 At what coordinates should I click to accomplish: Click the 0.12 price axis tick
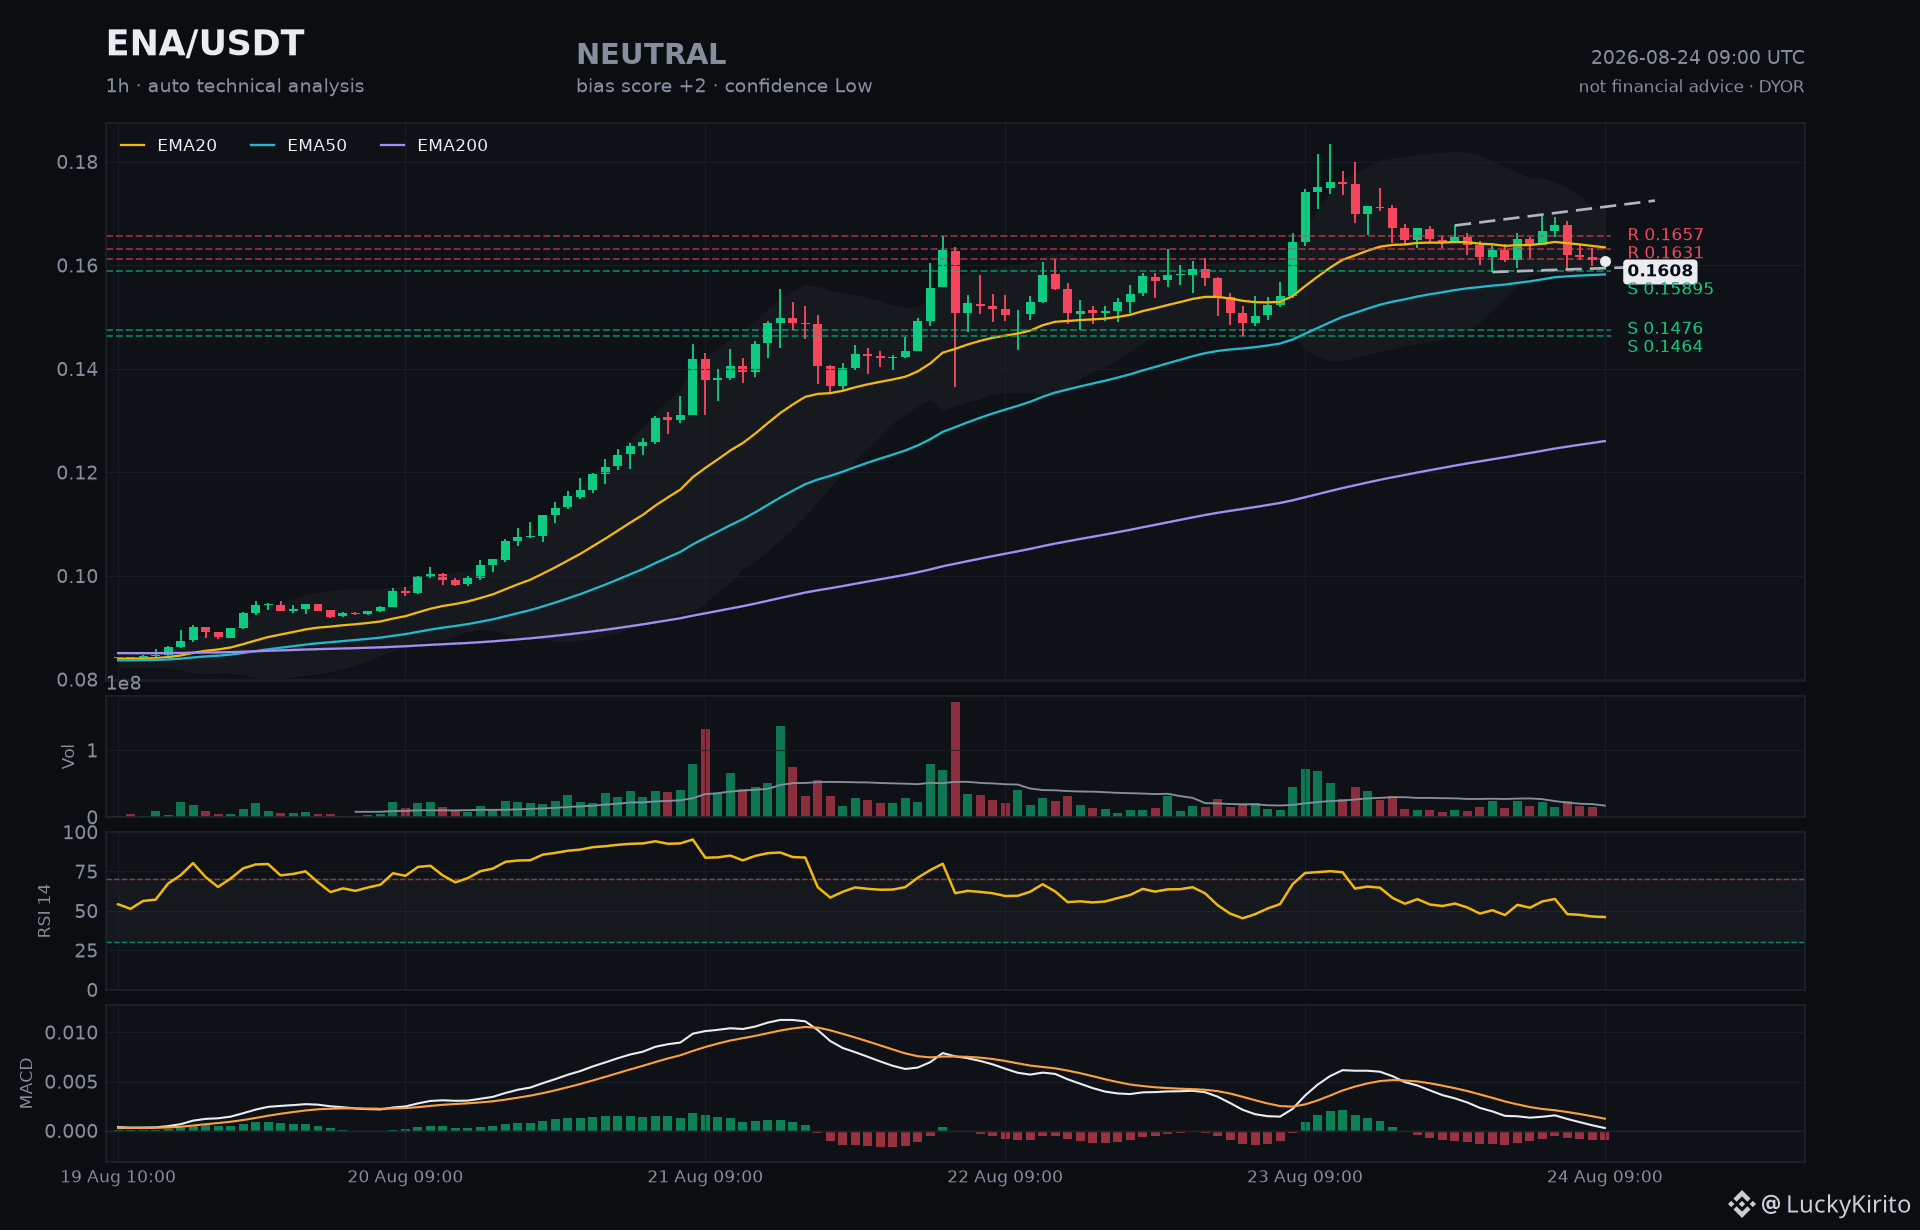[x=77, y=473]
